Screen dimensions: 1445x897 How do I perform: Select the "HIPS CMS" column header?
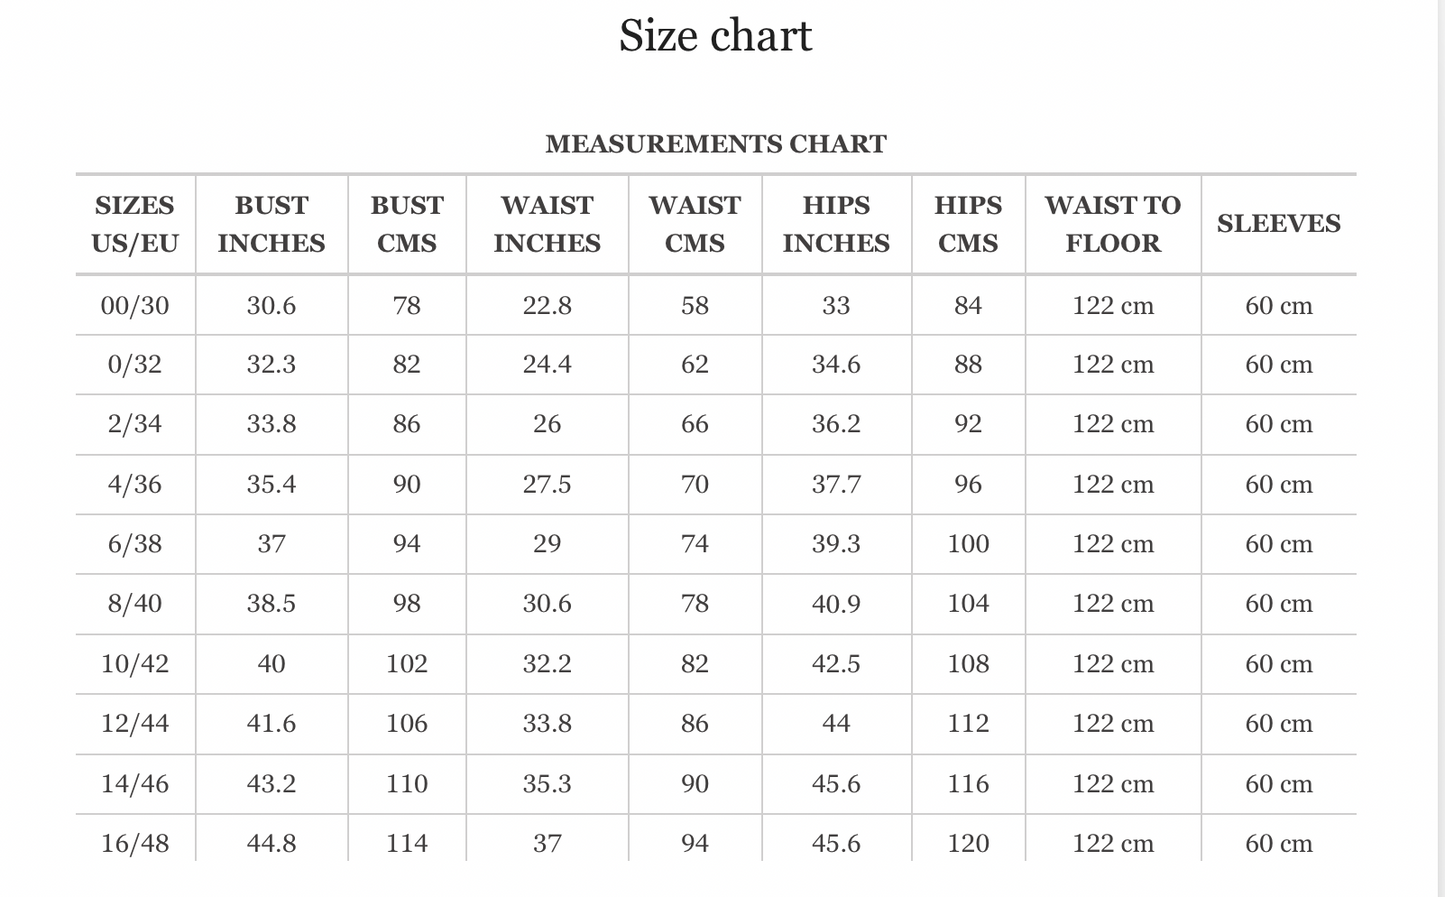point(968,224)
